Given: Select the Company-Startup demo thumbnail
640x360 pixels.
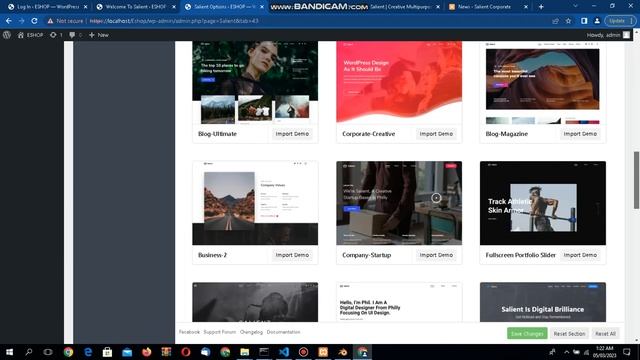Looking at the screenshot, I should [x=399, y=203].
